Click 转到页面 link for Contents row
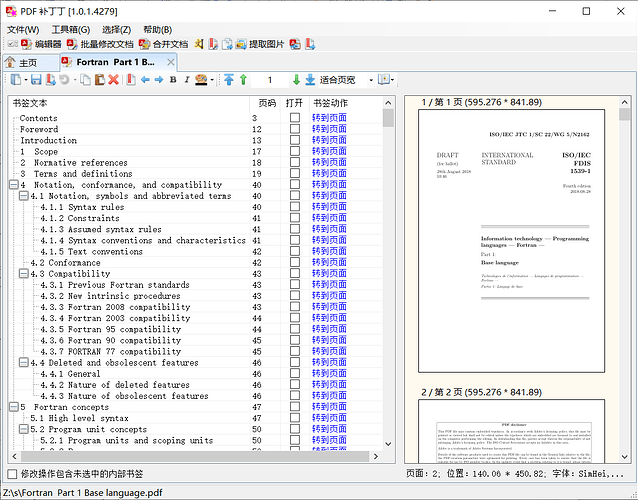 [x=329, y=118]
